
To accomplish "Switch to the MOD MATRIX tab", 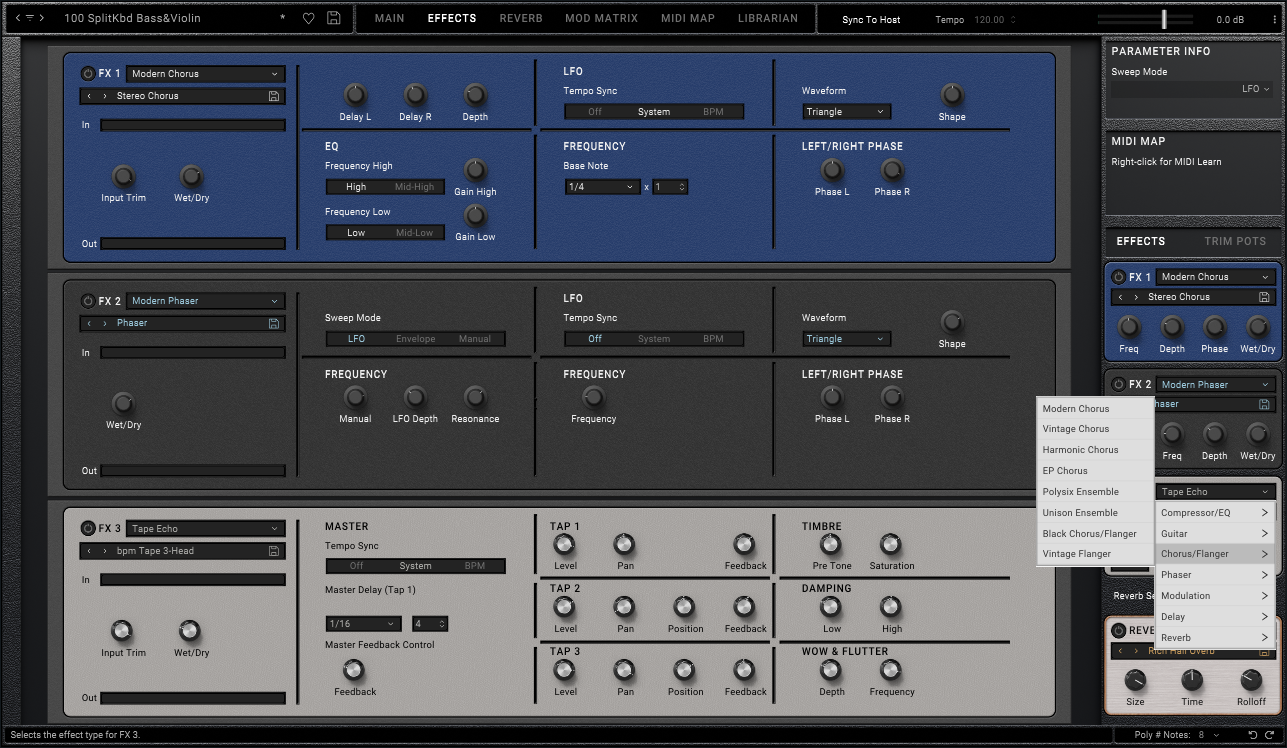I will click(x=601, y=18).
